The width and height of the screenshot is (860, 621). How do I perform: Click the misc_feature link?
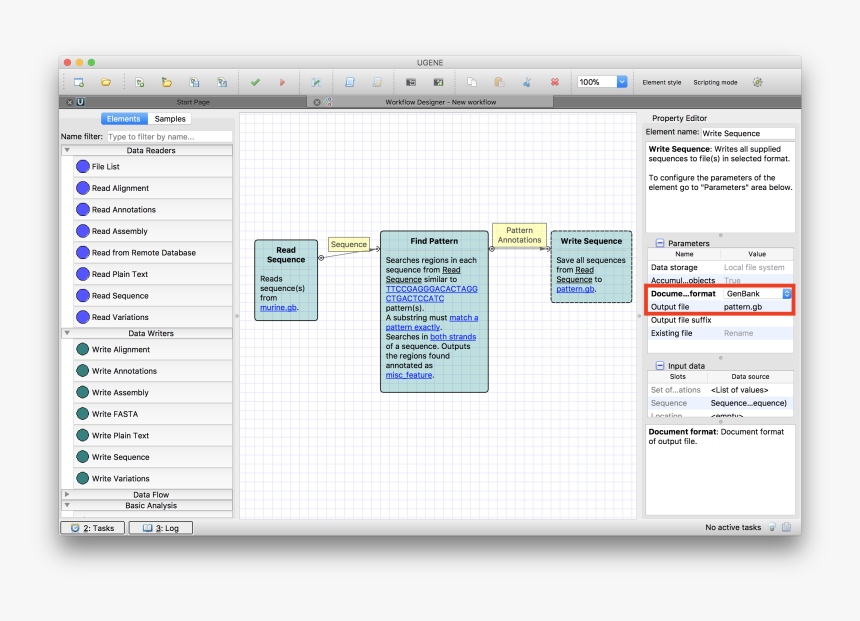[x=409, y=375]
